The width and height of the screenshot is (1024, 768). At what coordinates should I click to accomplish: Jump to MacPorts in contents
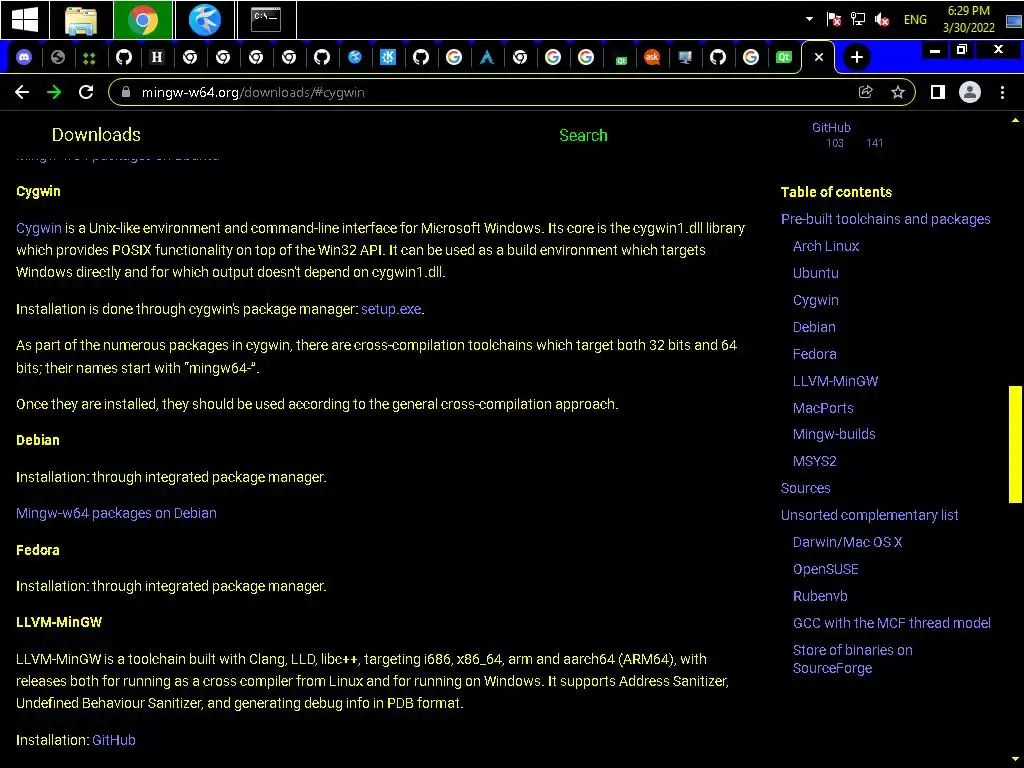pos(823,408)
